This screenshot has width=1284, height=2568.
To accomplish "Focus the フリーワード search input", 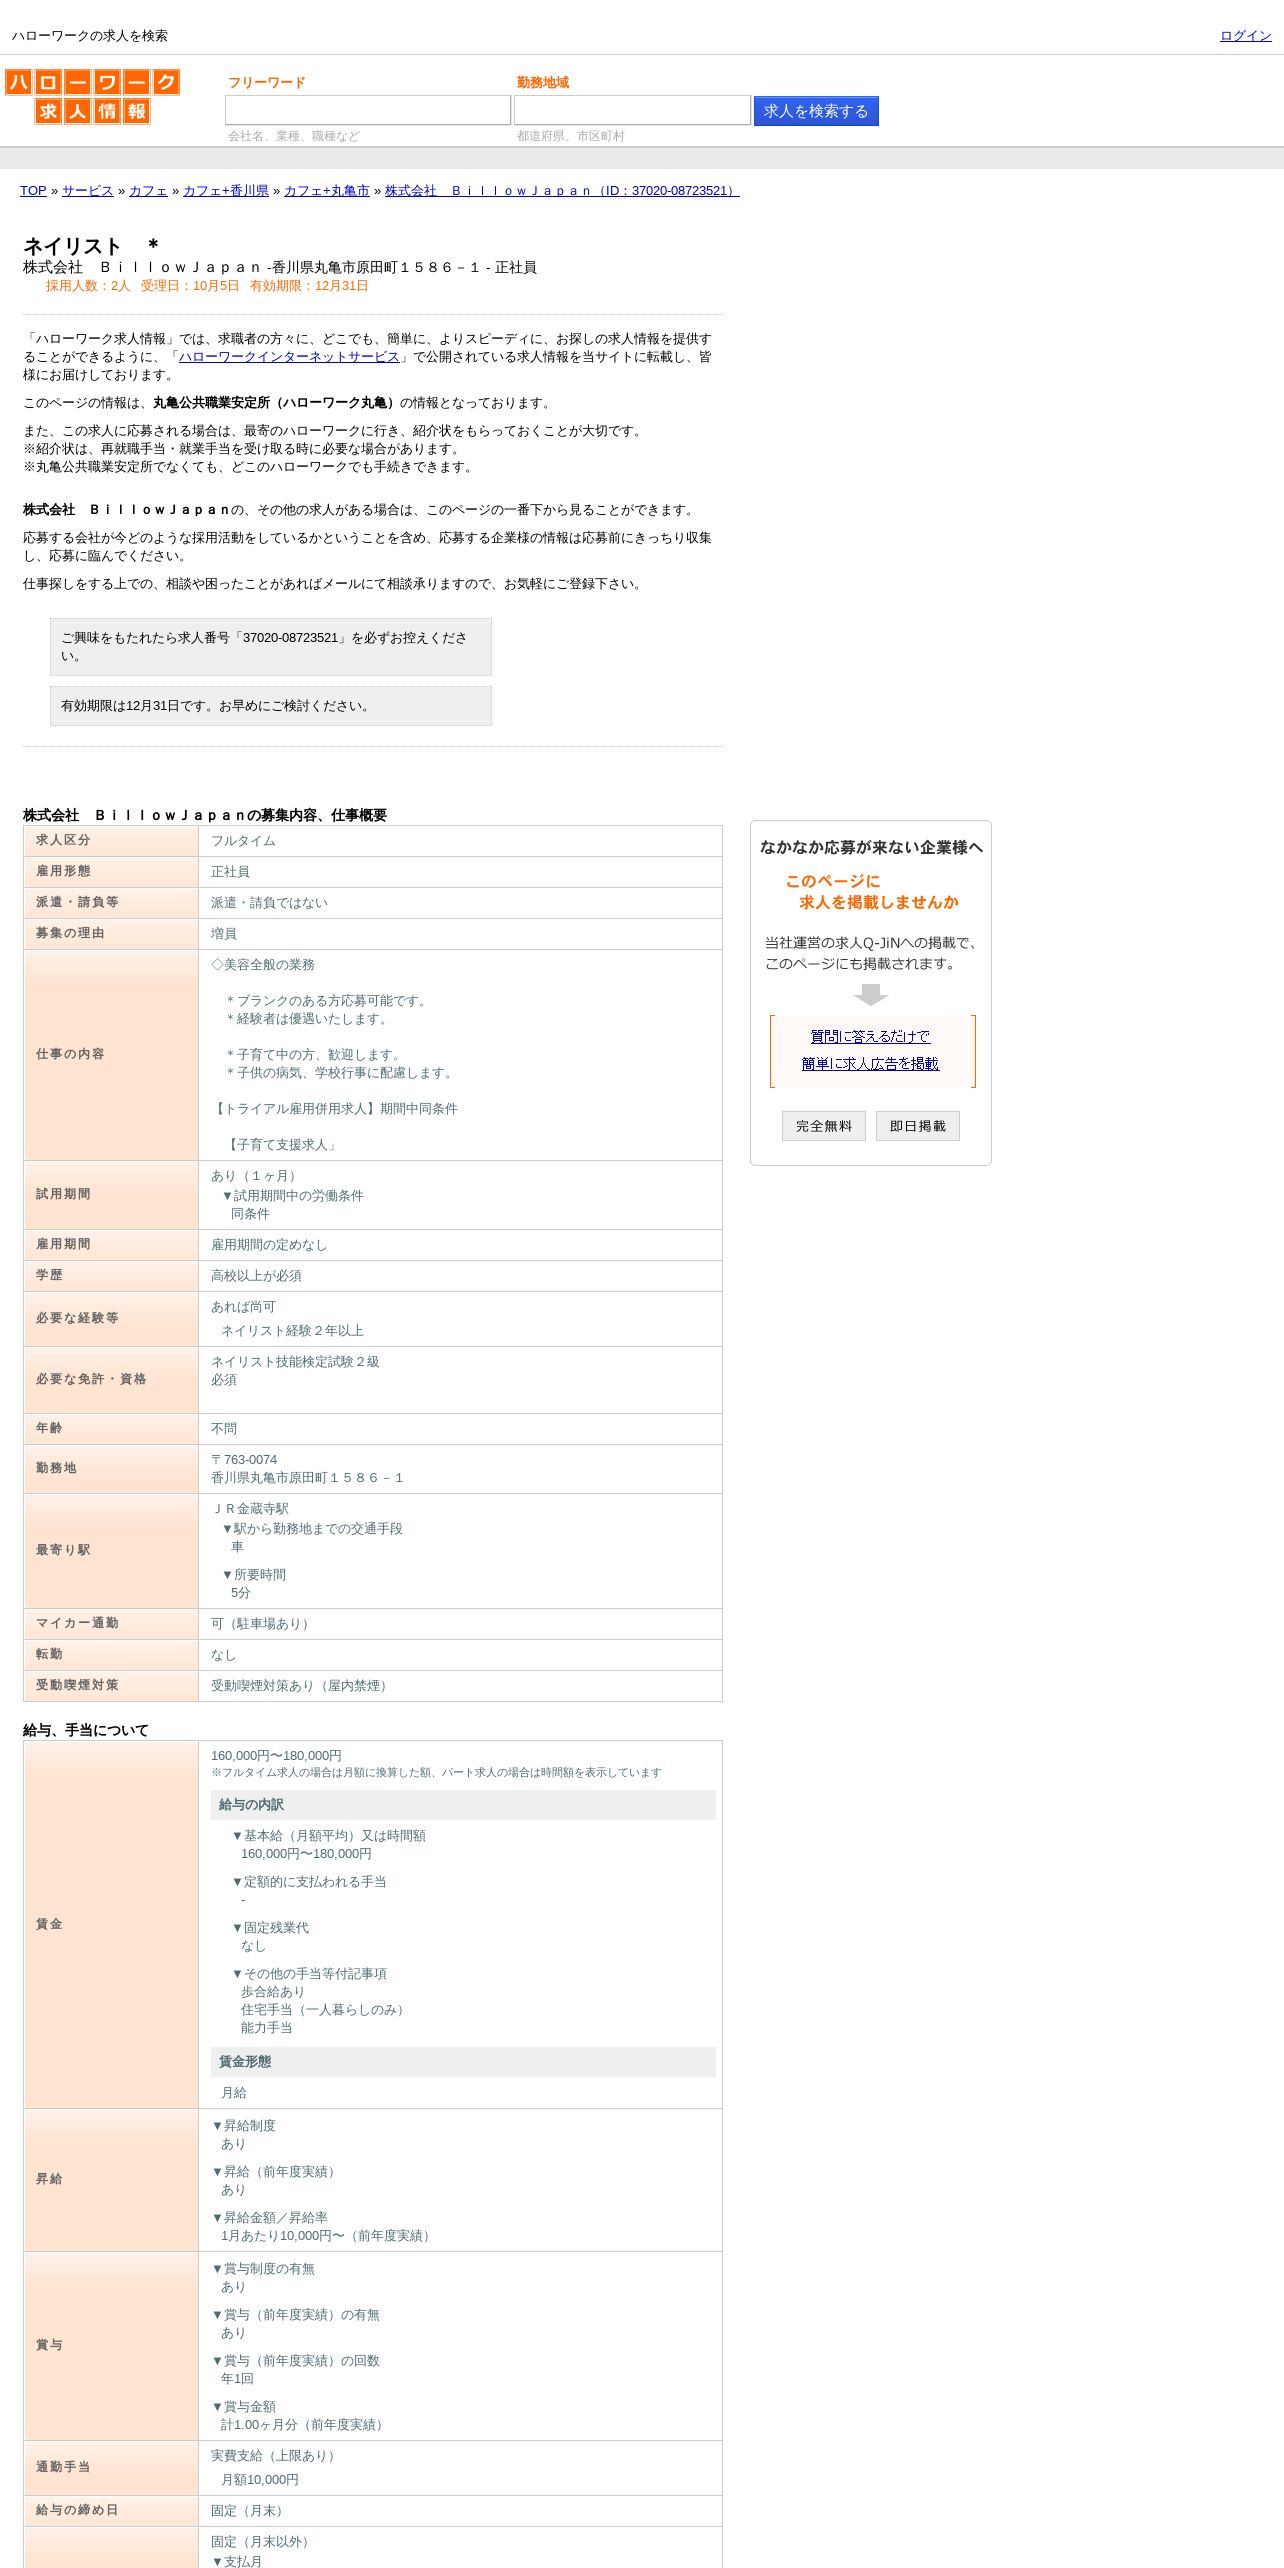I will pos(368,110).
